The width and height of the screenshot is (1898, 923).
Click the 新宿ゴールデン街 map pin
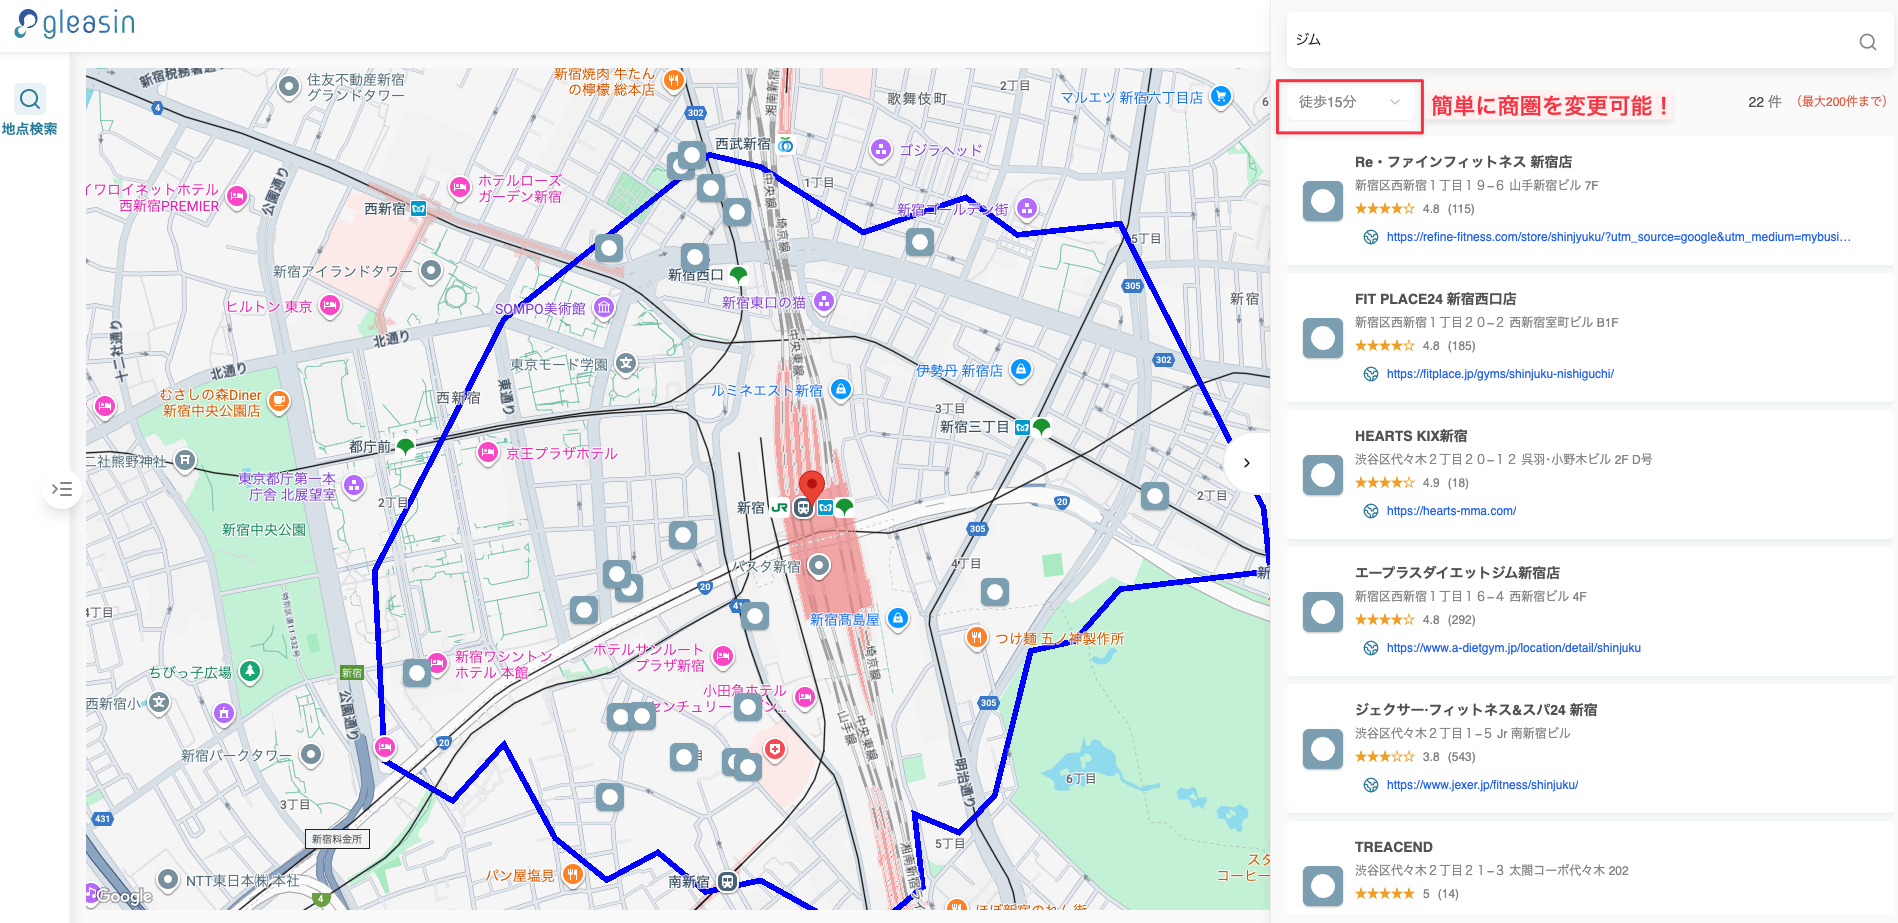pos(1026,208)
